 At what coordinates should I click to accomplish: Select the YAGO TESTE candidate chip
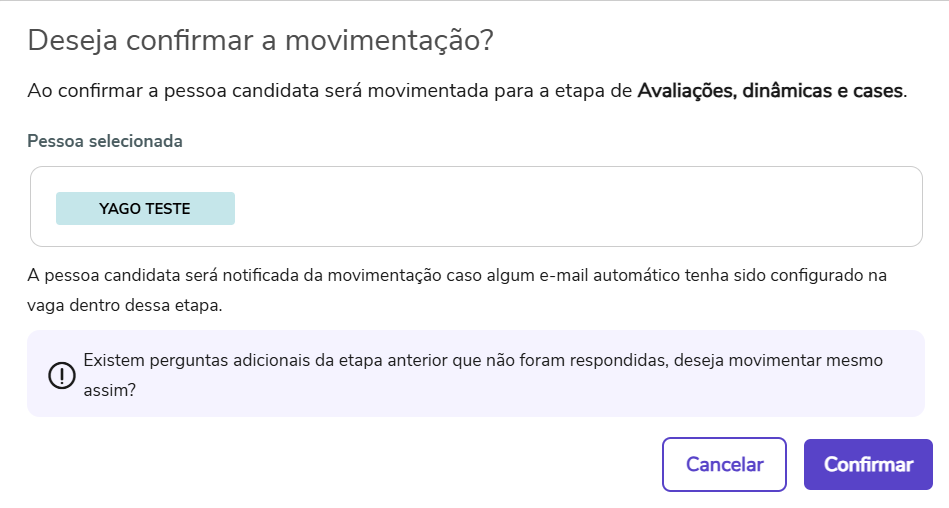pos(145,209)
